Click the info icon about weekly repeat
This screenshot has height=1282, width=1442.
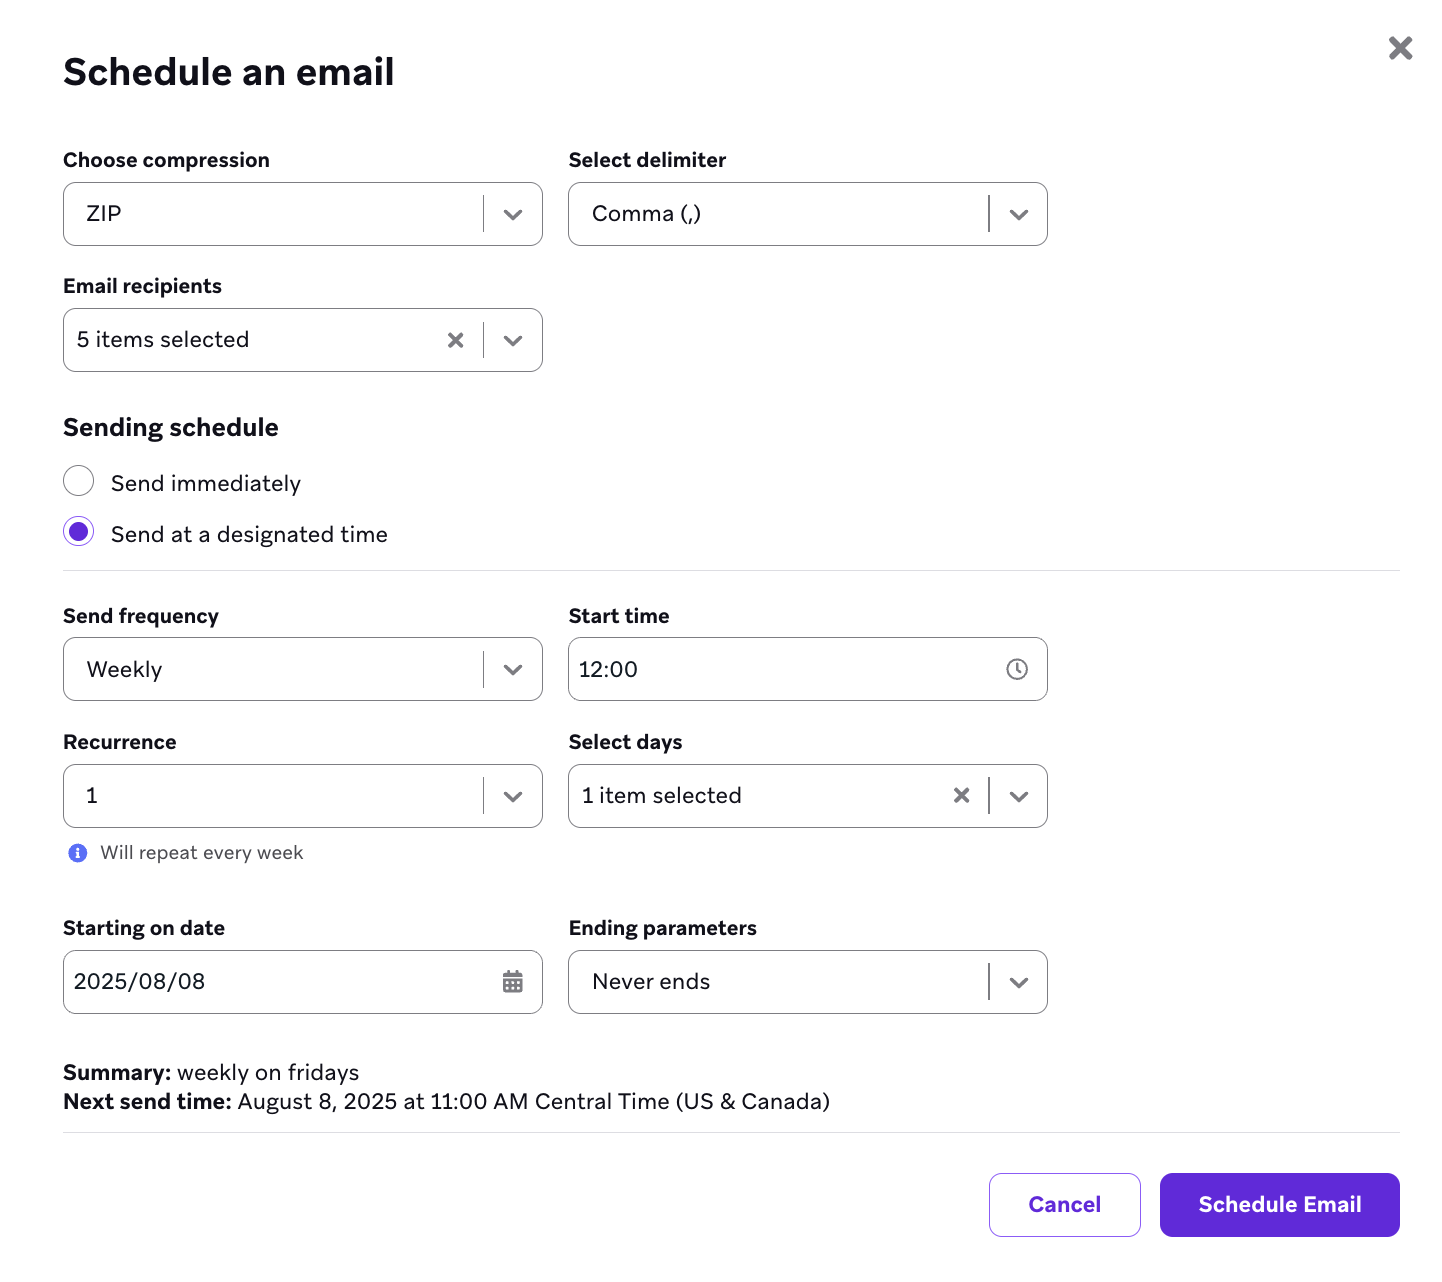tap(77, 853)
